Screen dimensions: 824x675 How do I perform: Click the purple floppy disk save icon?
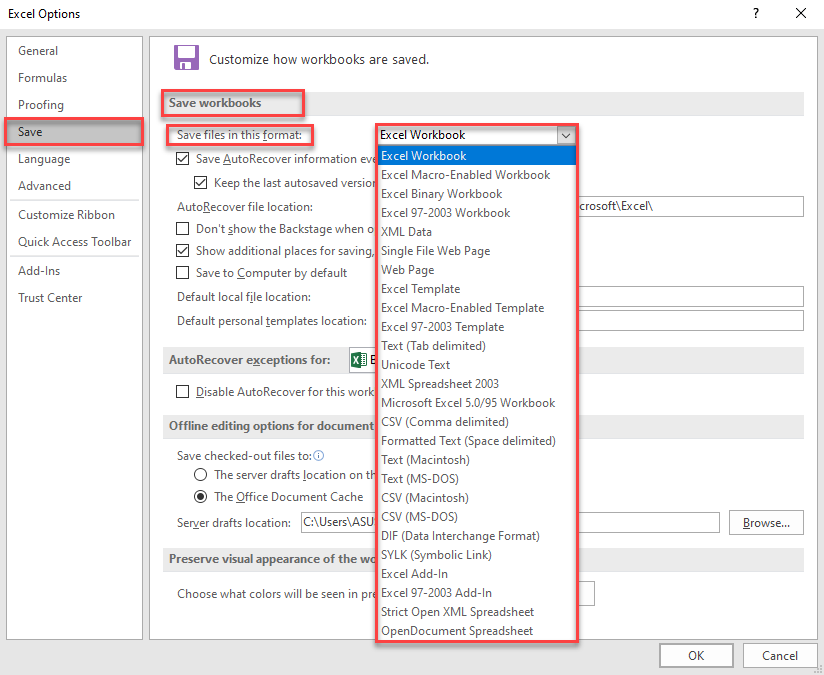(187, 58)
